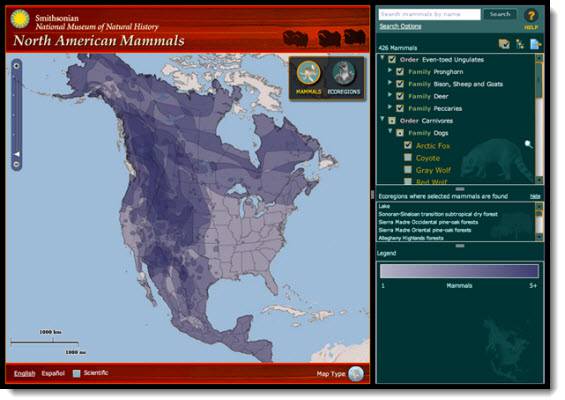
Task: Check the Coyote checkbox
Action: 408,157
